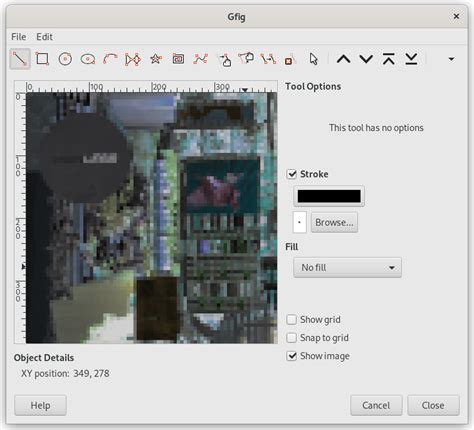Open the Edit menu
474x430 pixels.
coord(44,37)
